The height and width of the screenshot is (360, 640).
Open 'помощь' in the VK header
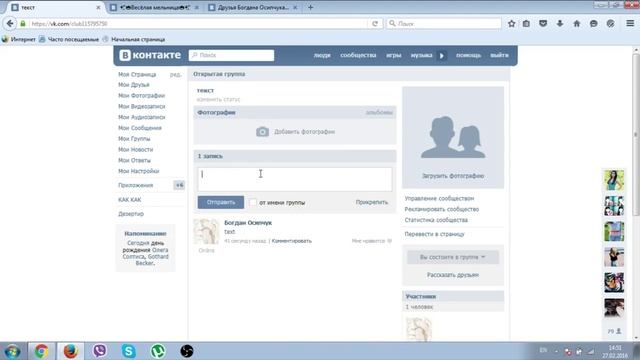point(468,55)
